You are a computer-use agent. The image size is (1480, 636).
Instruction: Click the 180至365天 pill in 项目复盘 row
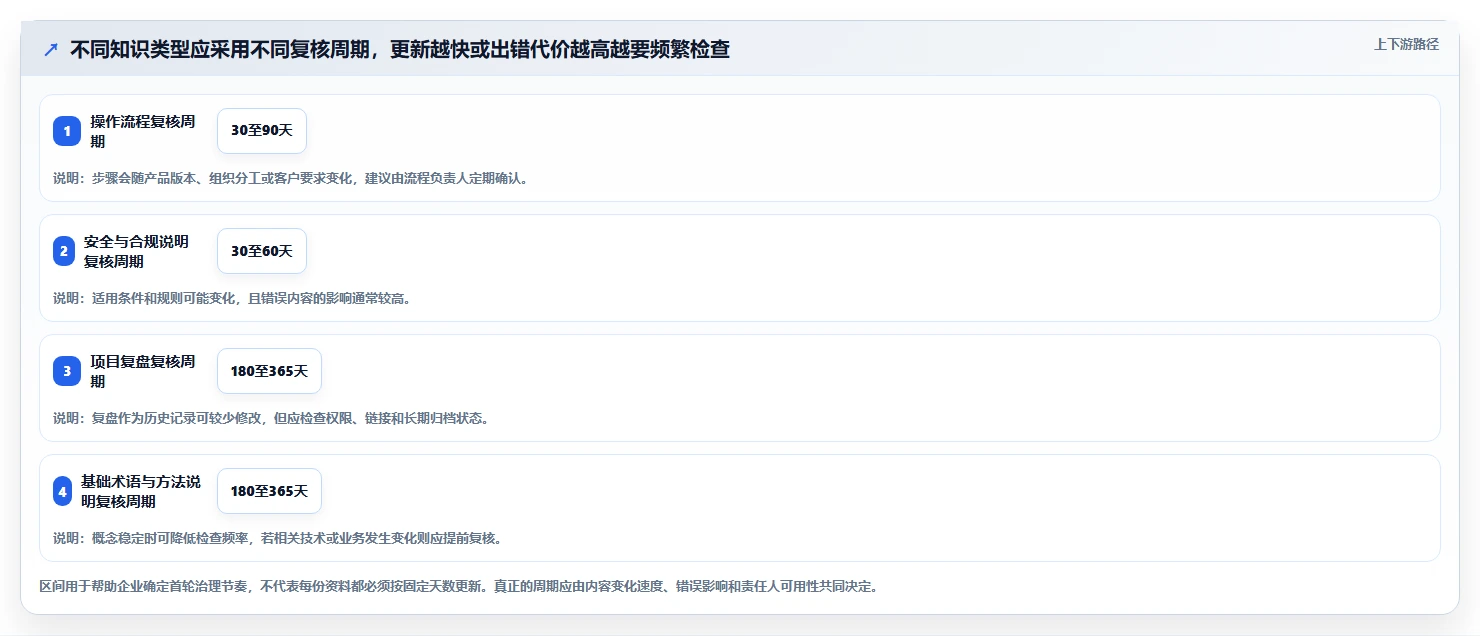(269, 371)
